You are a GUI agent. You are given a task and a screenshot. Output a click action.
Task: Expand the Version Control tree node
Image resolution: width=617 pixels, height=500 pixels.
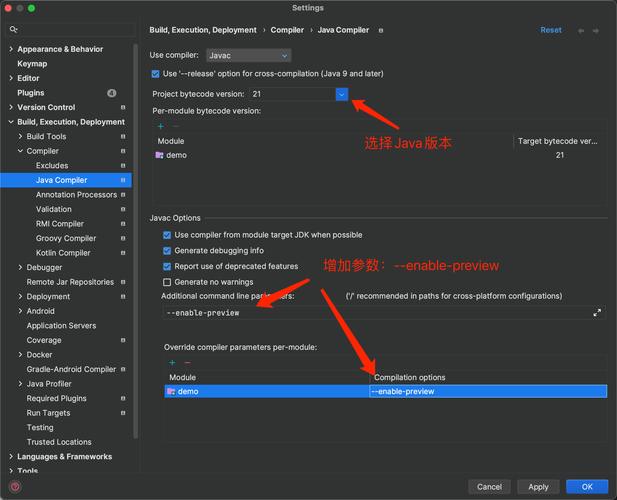click(11, 107)
